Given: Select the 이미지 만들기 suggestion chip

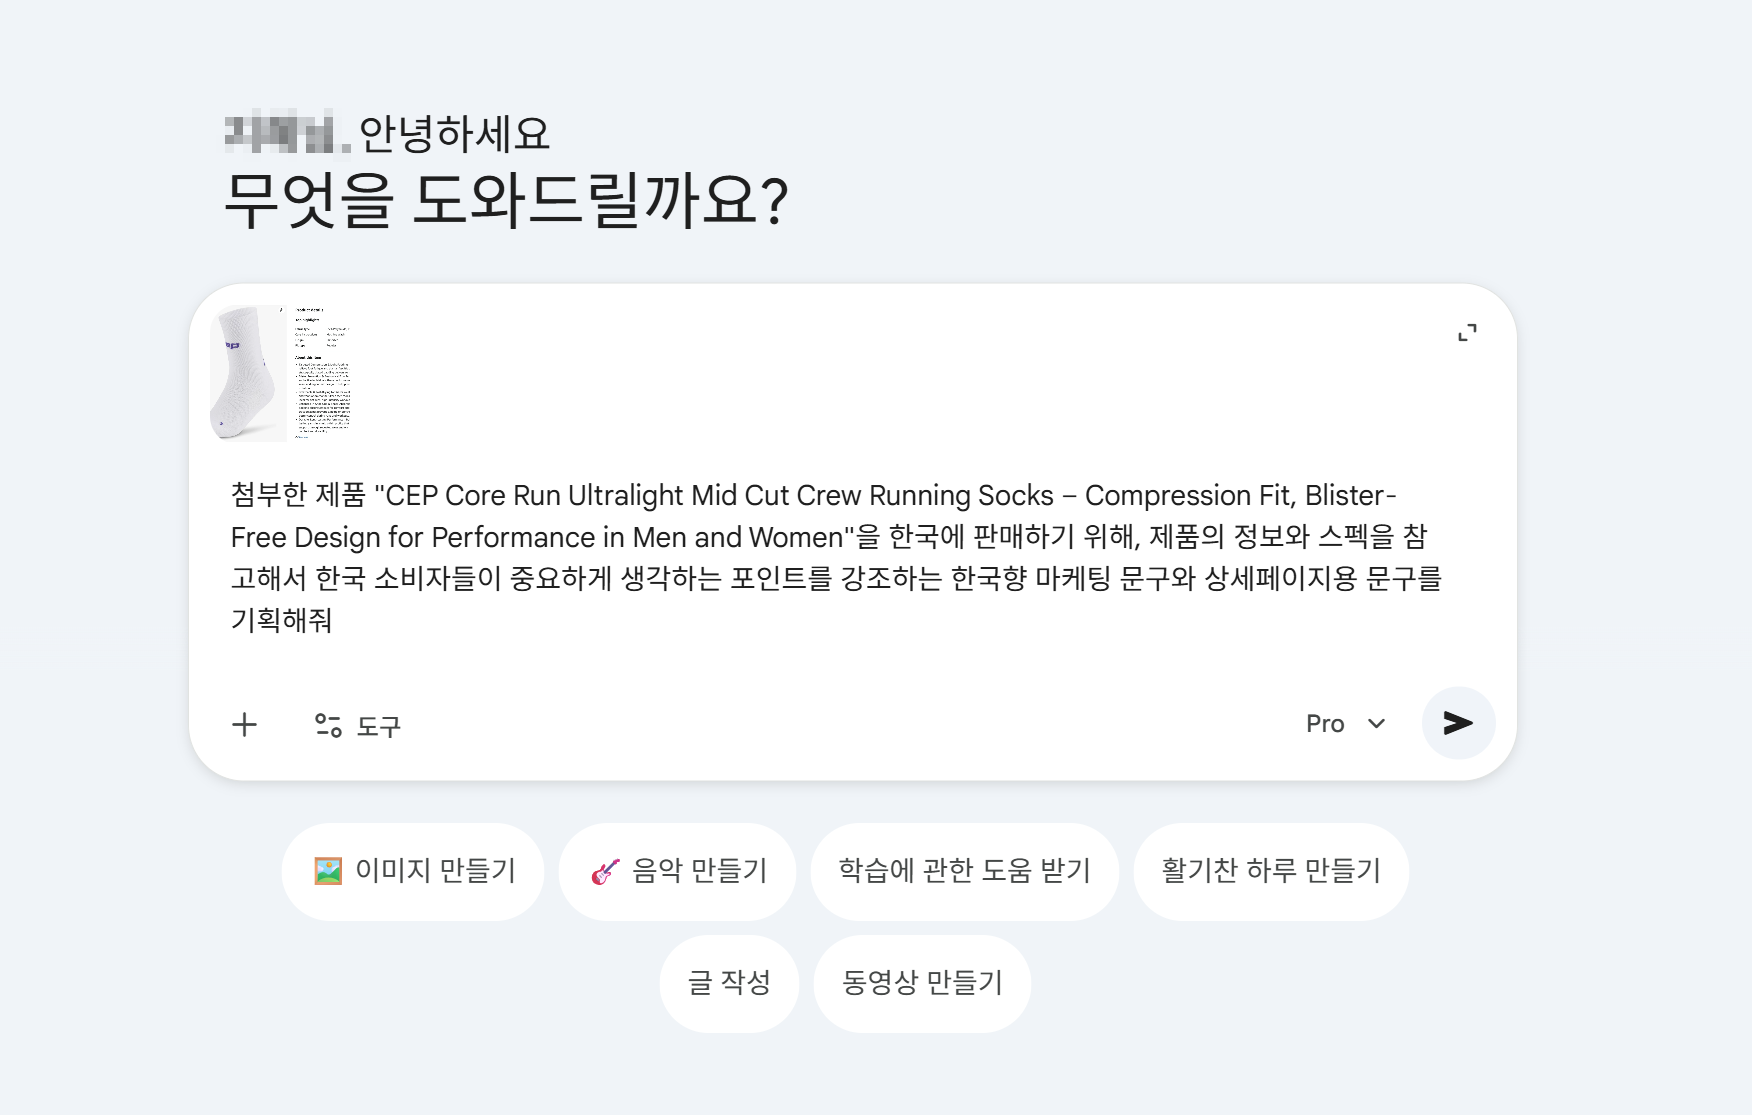Looking at the screenshot, I should click(x=412, y=871).
